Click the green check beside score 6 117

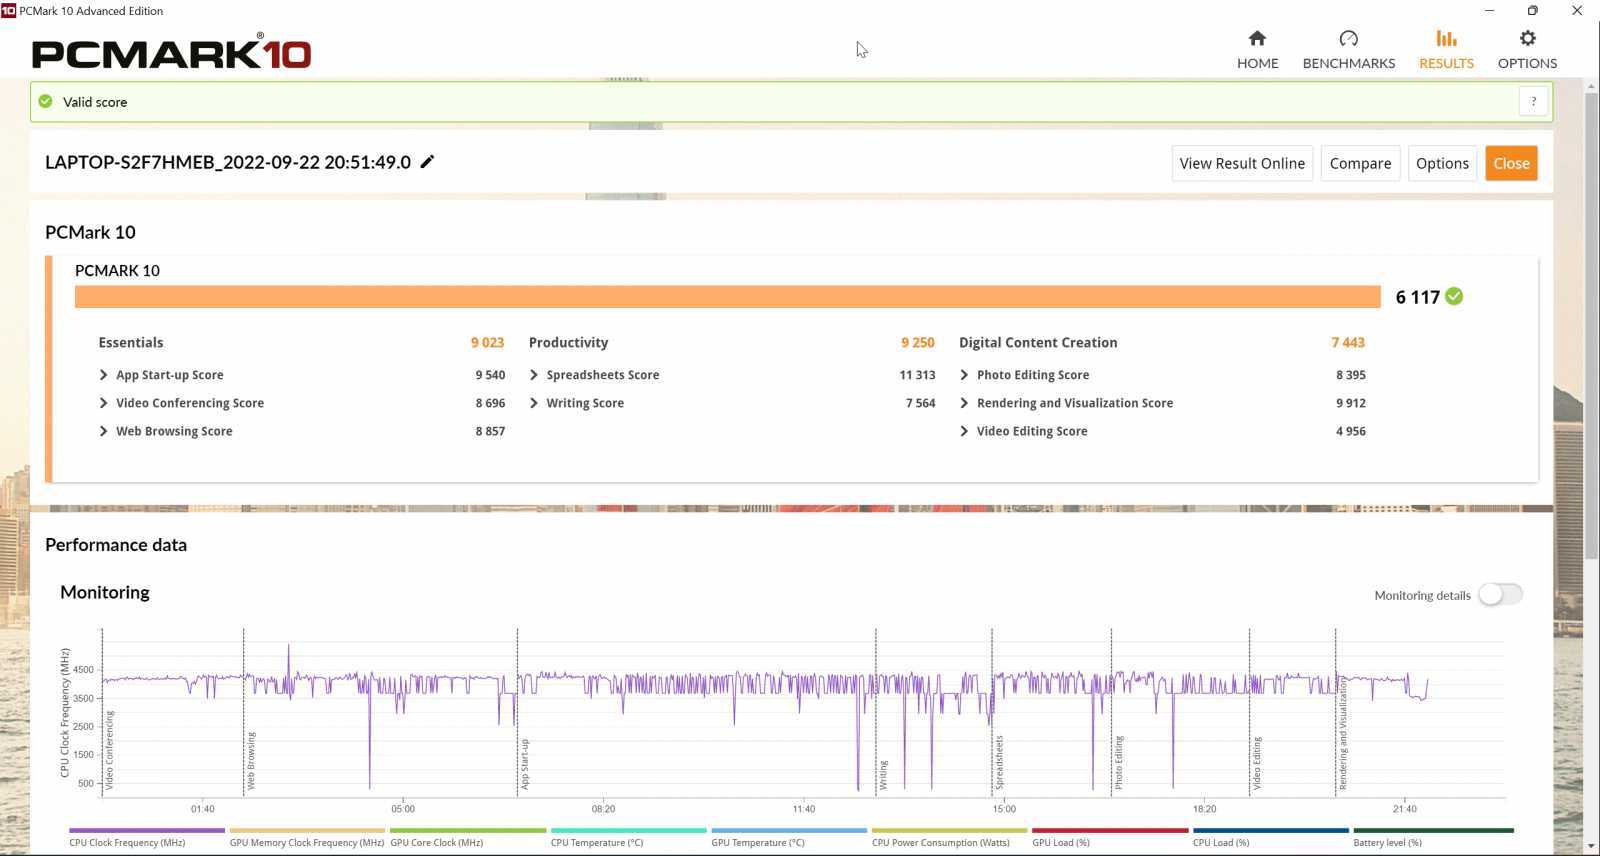point(1454,296)
